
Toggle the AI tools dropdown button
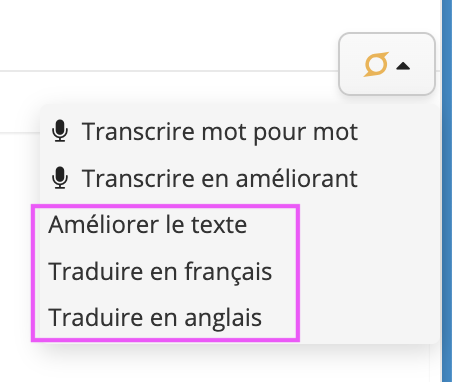click(x=387, y=64)
